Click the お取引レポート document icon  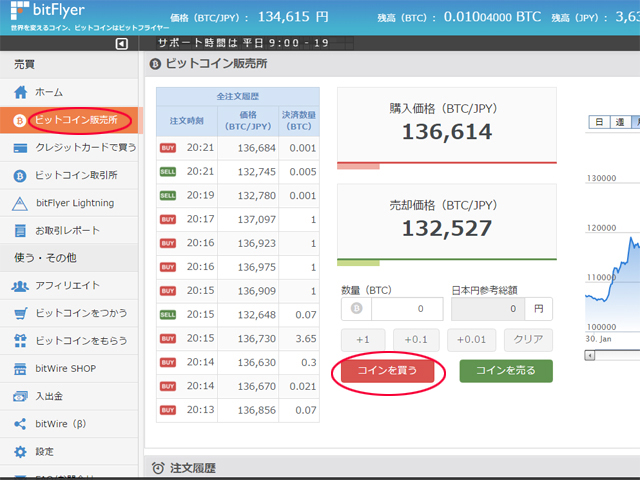pos(20,231)
